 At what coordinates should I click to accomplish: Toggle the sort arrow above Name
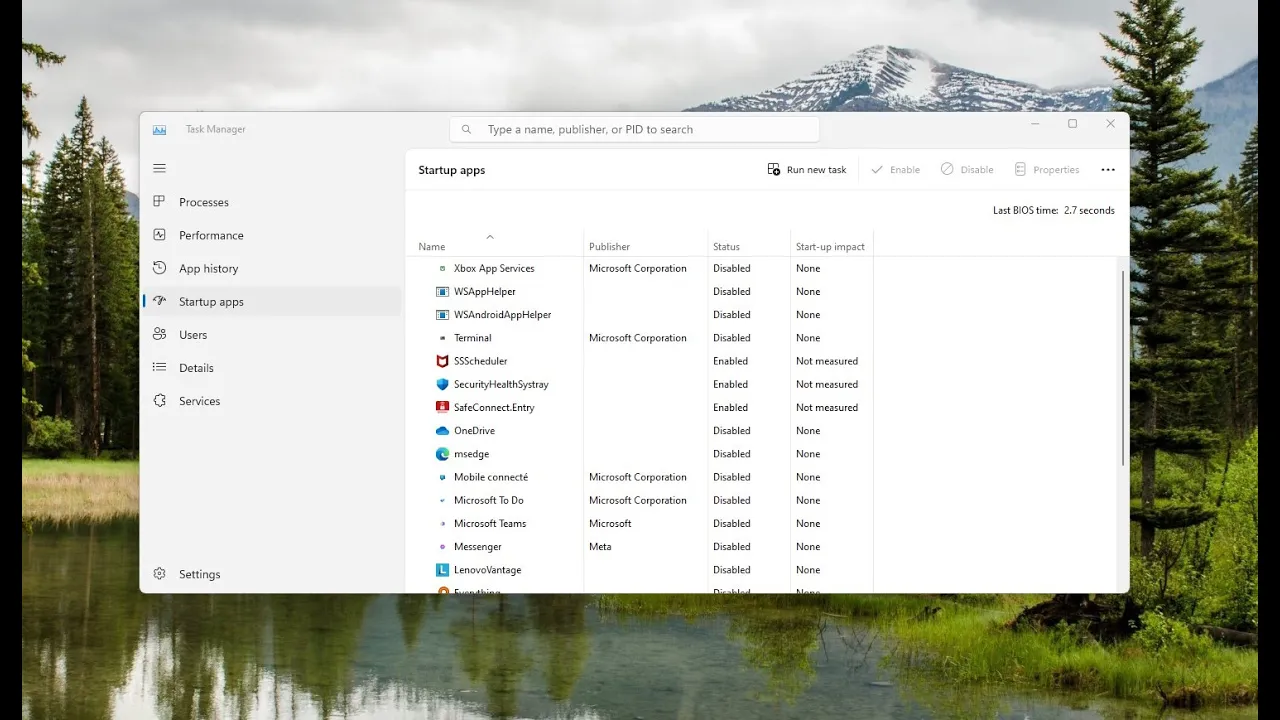490,237
